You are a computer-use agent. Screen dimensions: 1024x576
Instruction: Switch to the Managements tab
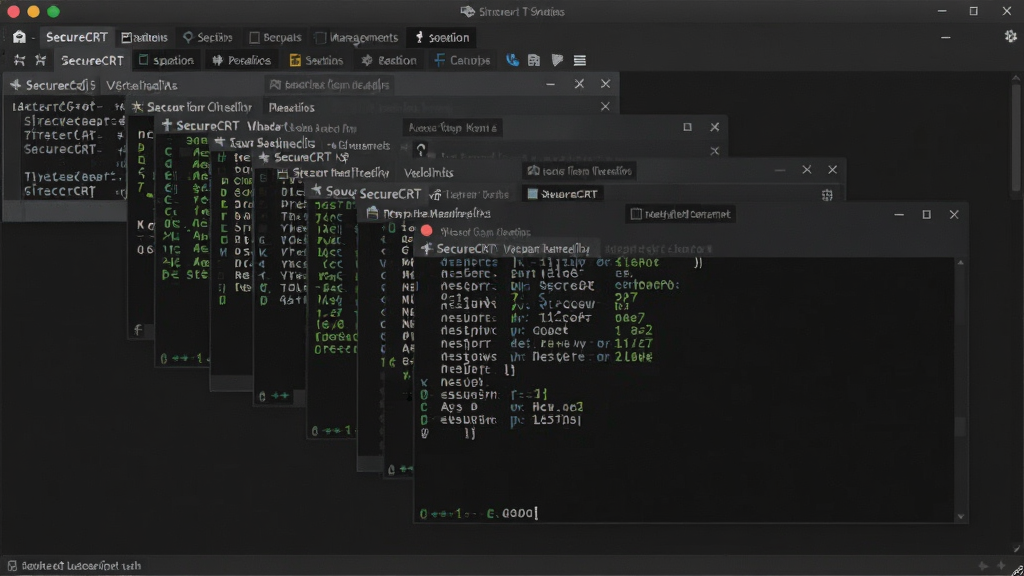pos(357,37)
